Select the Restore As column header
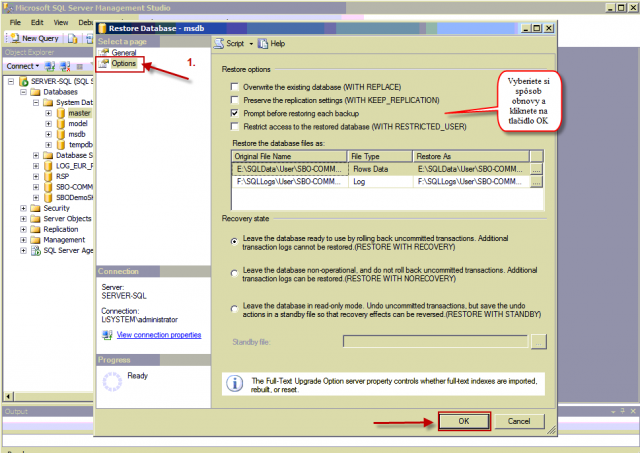Viewport: 640px width, 453px height. coord(471,156)
